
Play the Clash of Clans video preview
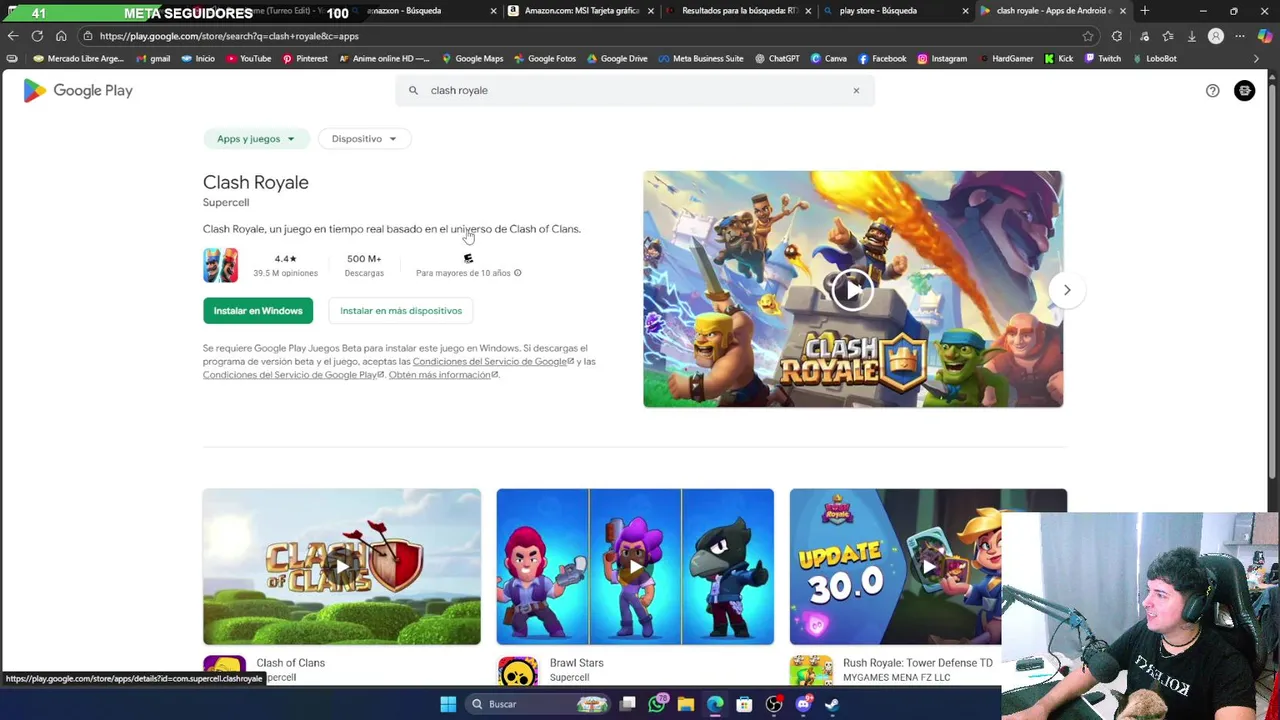[x=342, y=567]
